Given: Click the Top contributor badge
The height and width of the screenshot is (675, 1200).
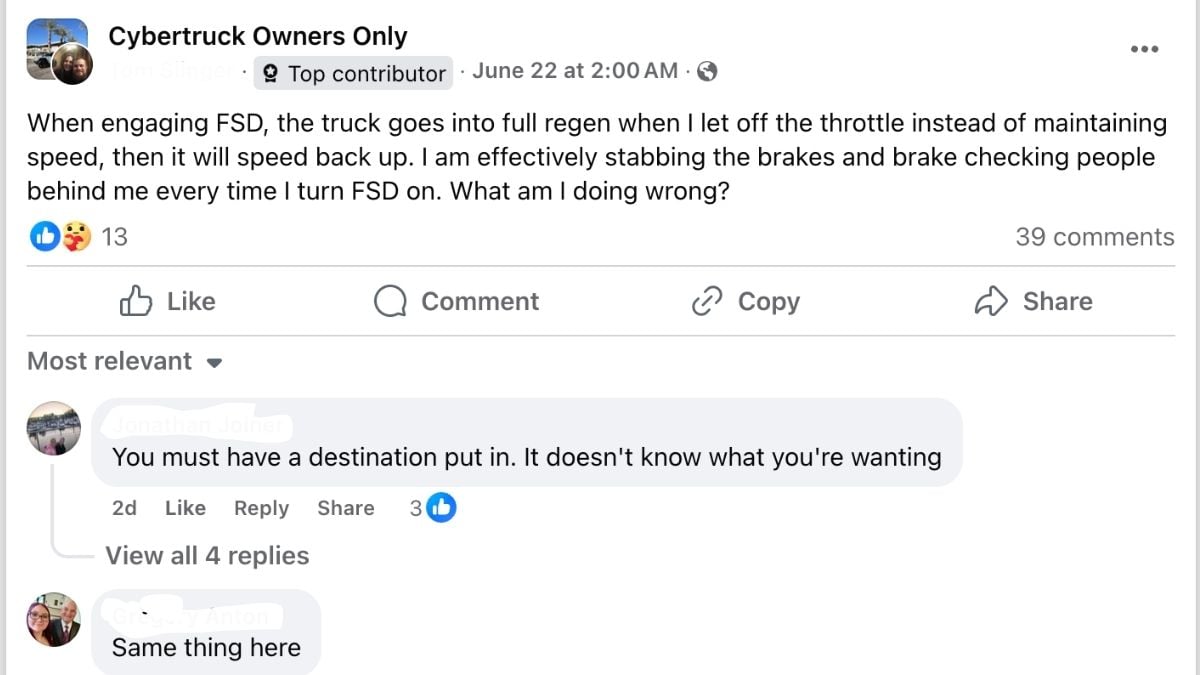Looking at the screenshot, I should [x=355, y=73].
